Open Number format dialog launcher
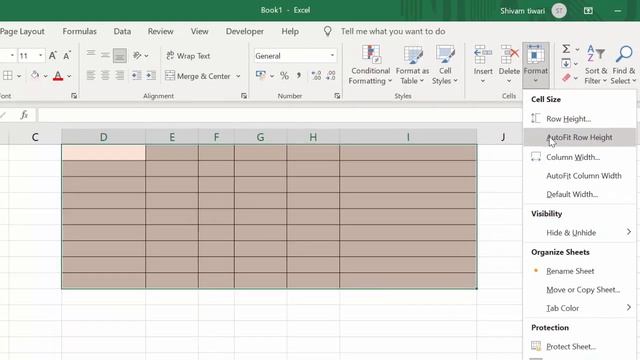640x360 pixels. (x=337, y=96)
